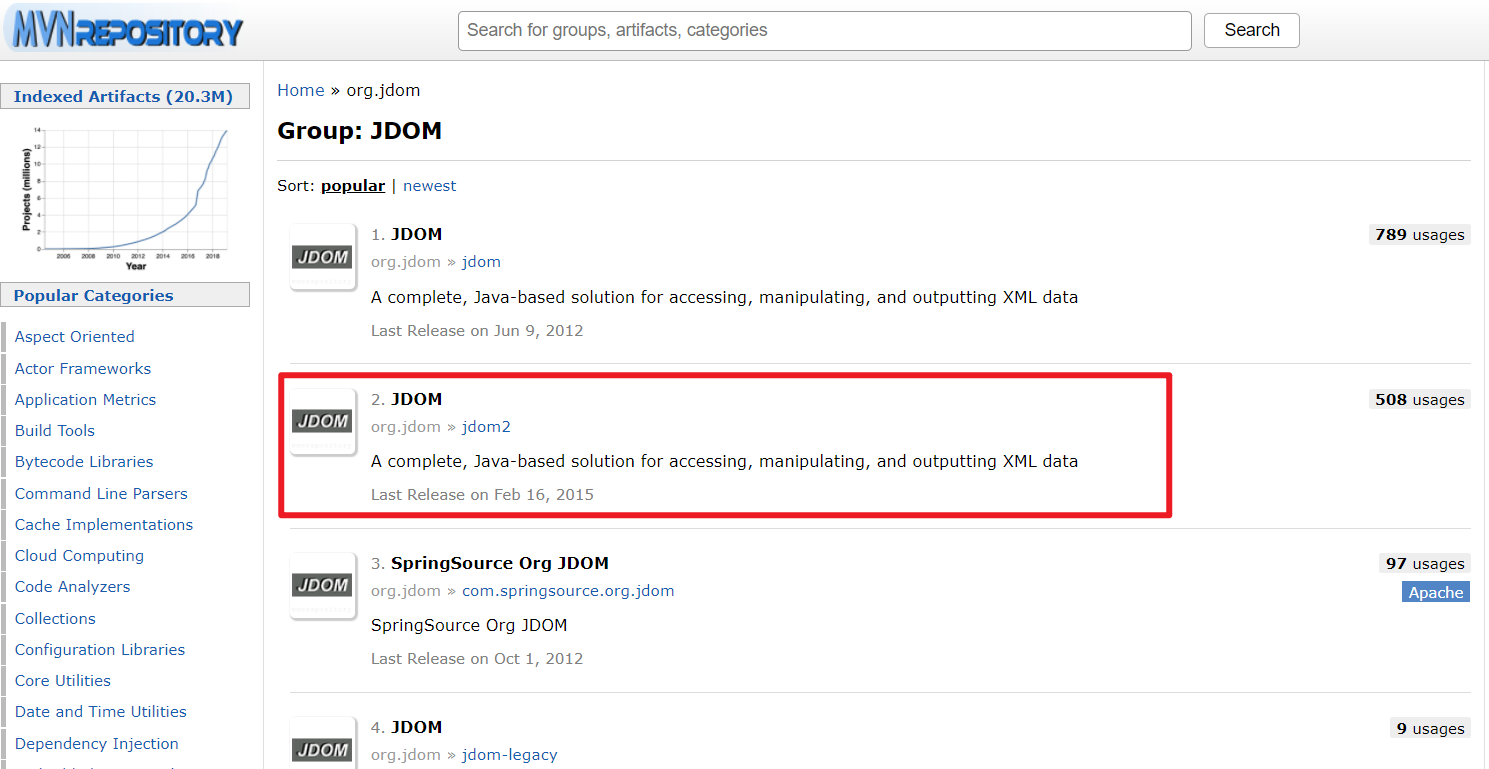This screenshot has height=769, width=1489.
Task: Open the jdom2 artifact link
Action: (486, 426)
